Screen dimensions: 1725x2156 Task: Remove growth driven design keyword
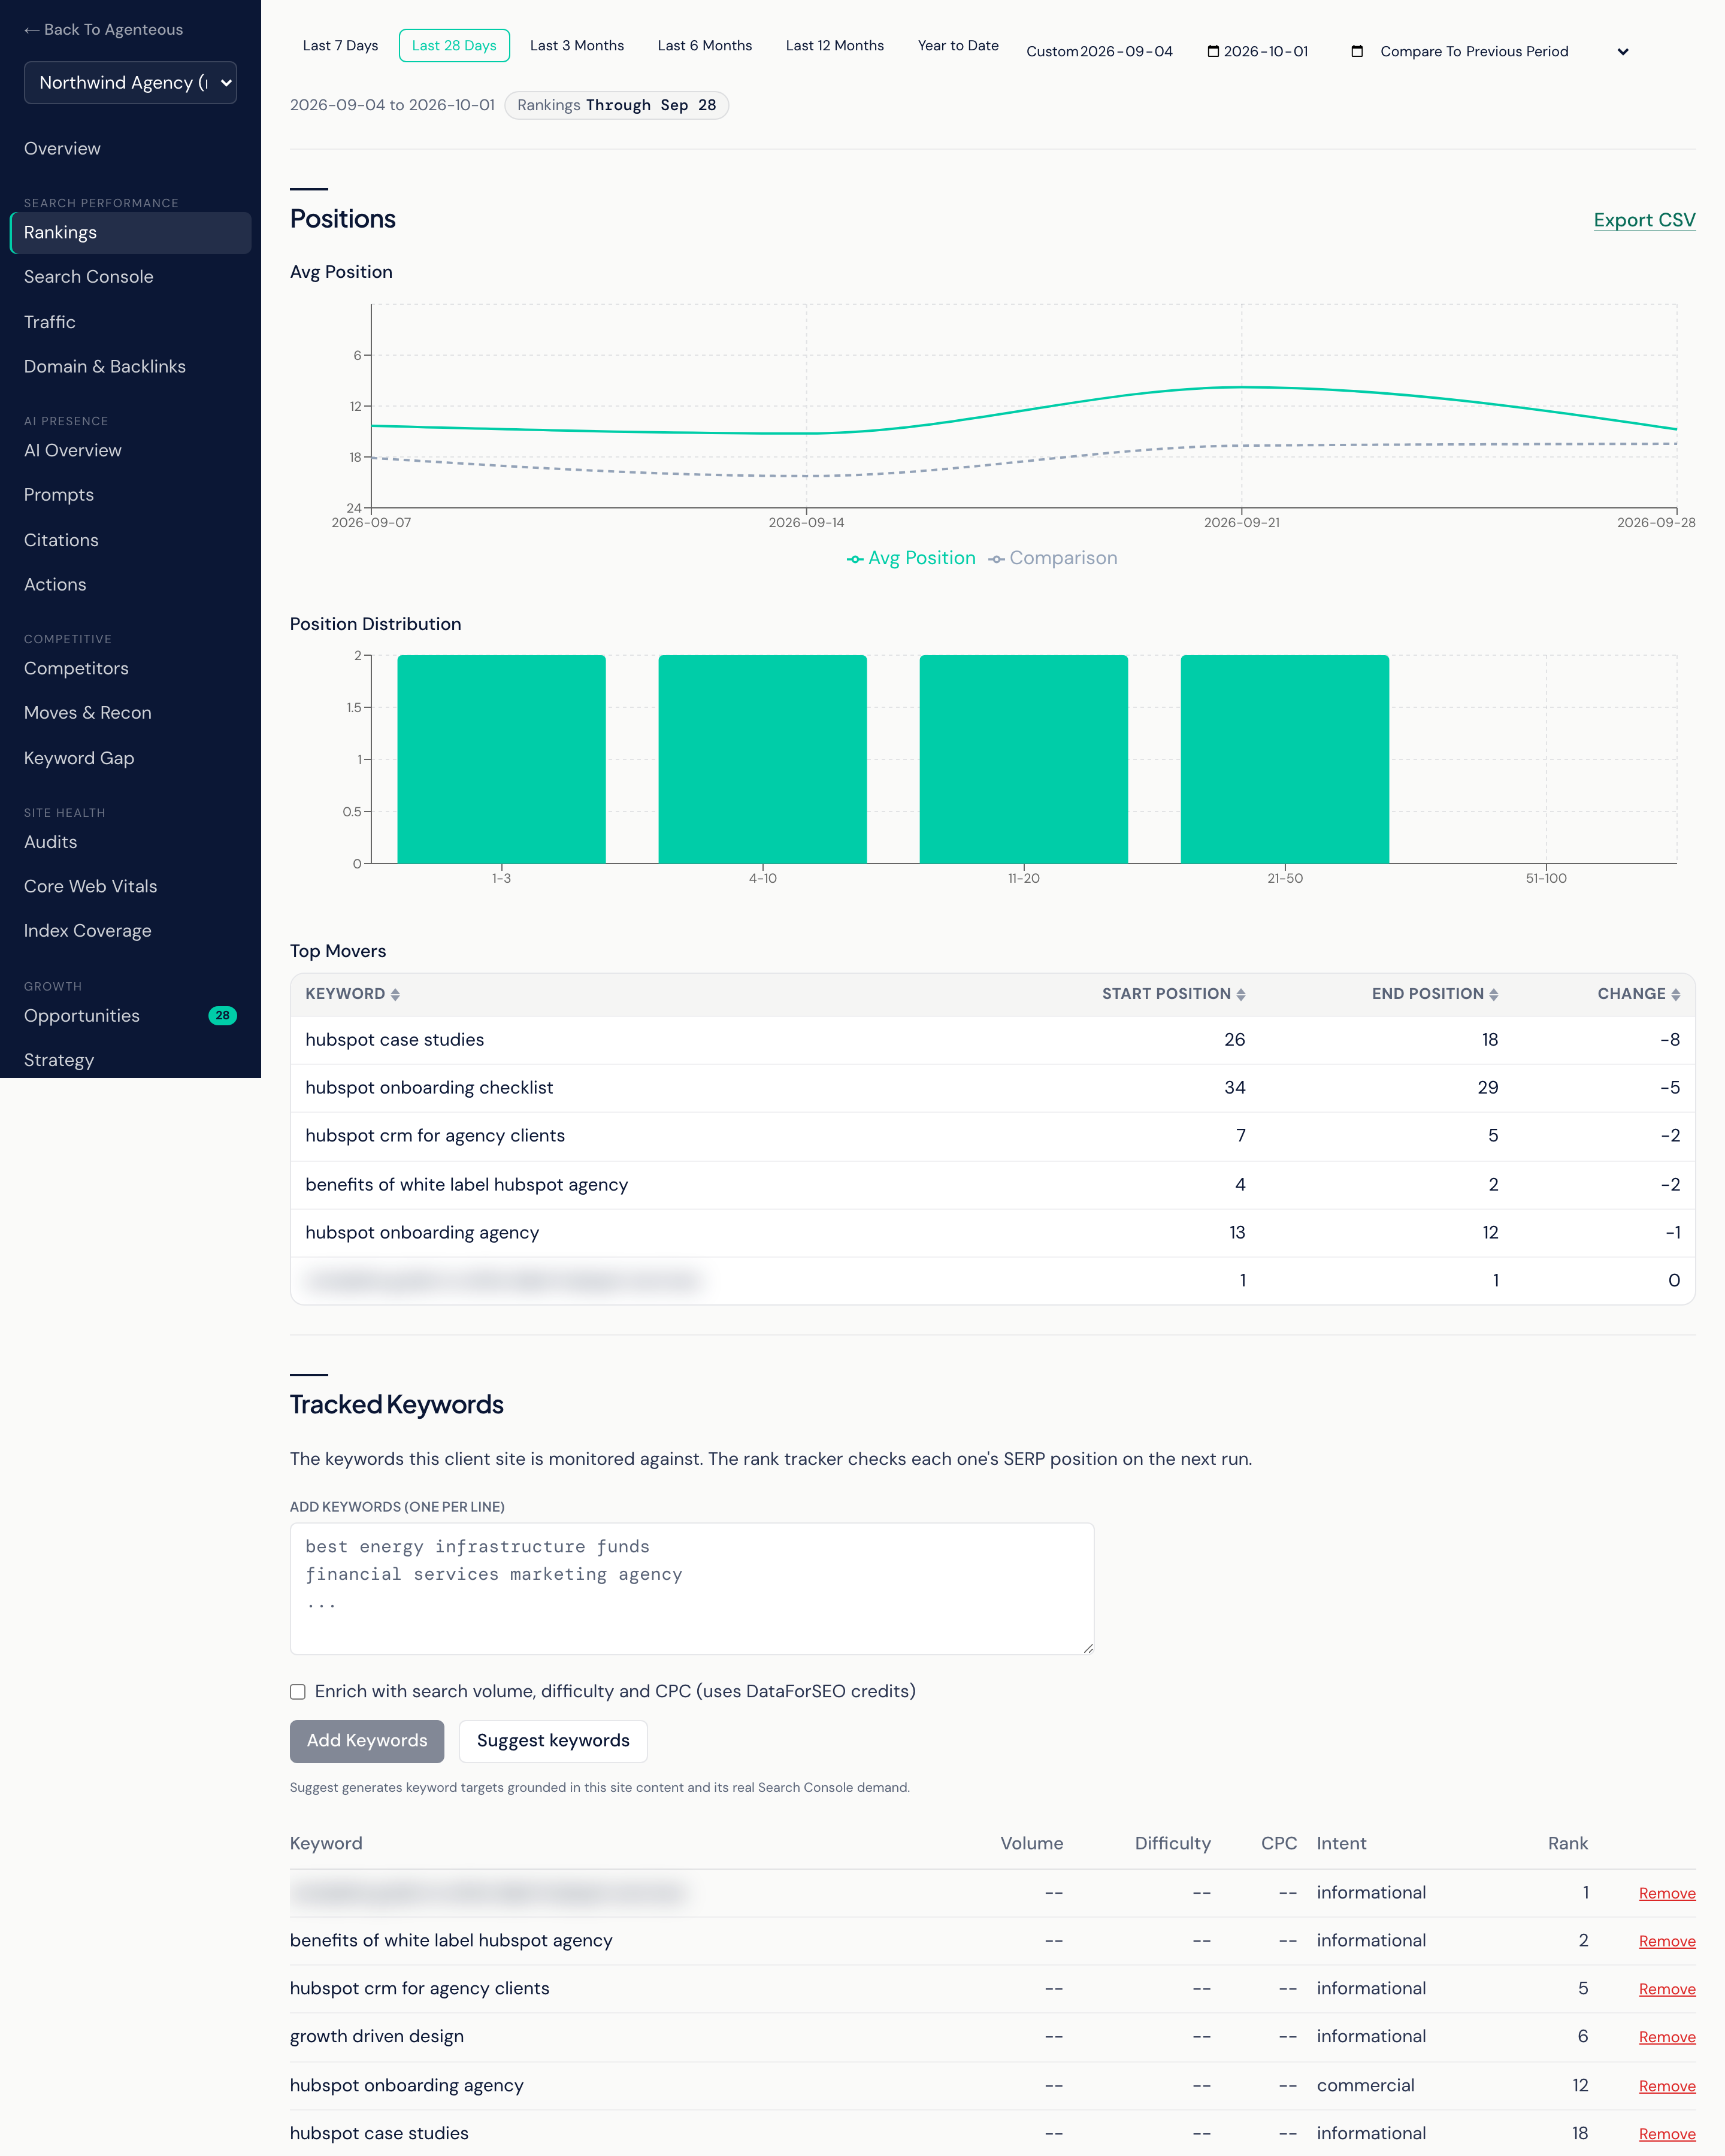coord(1667,2038)
